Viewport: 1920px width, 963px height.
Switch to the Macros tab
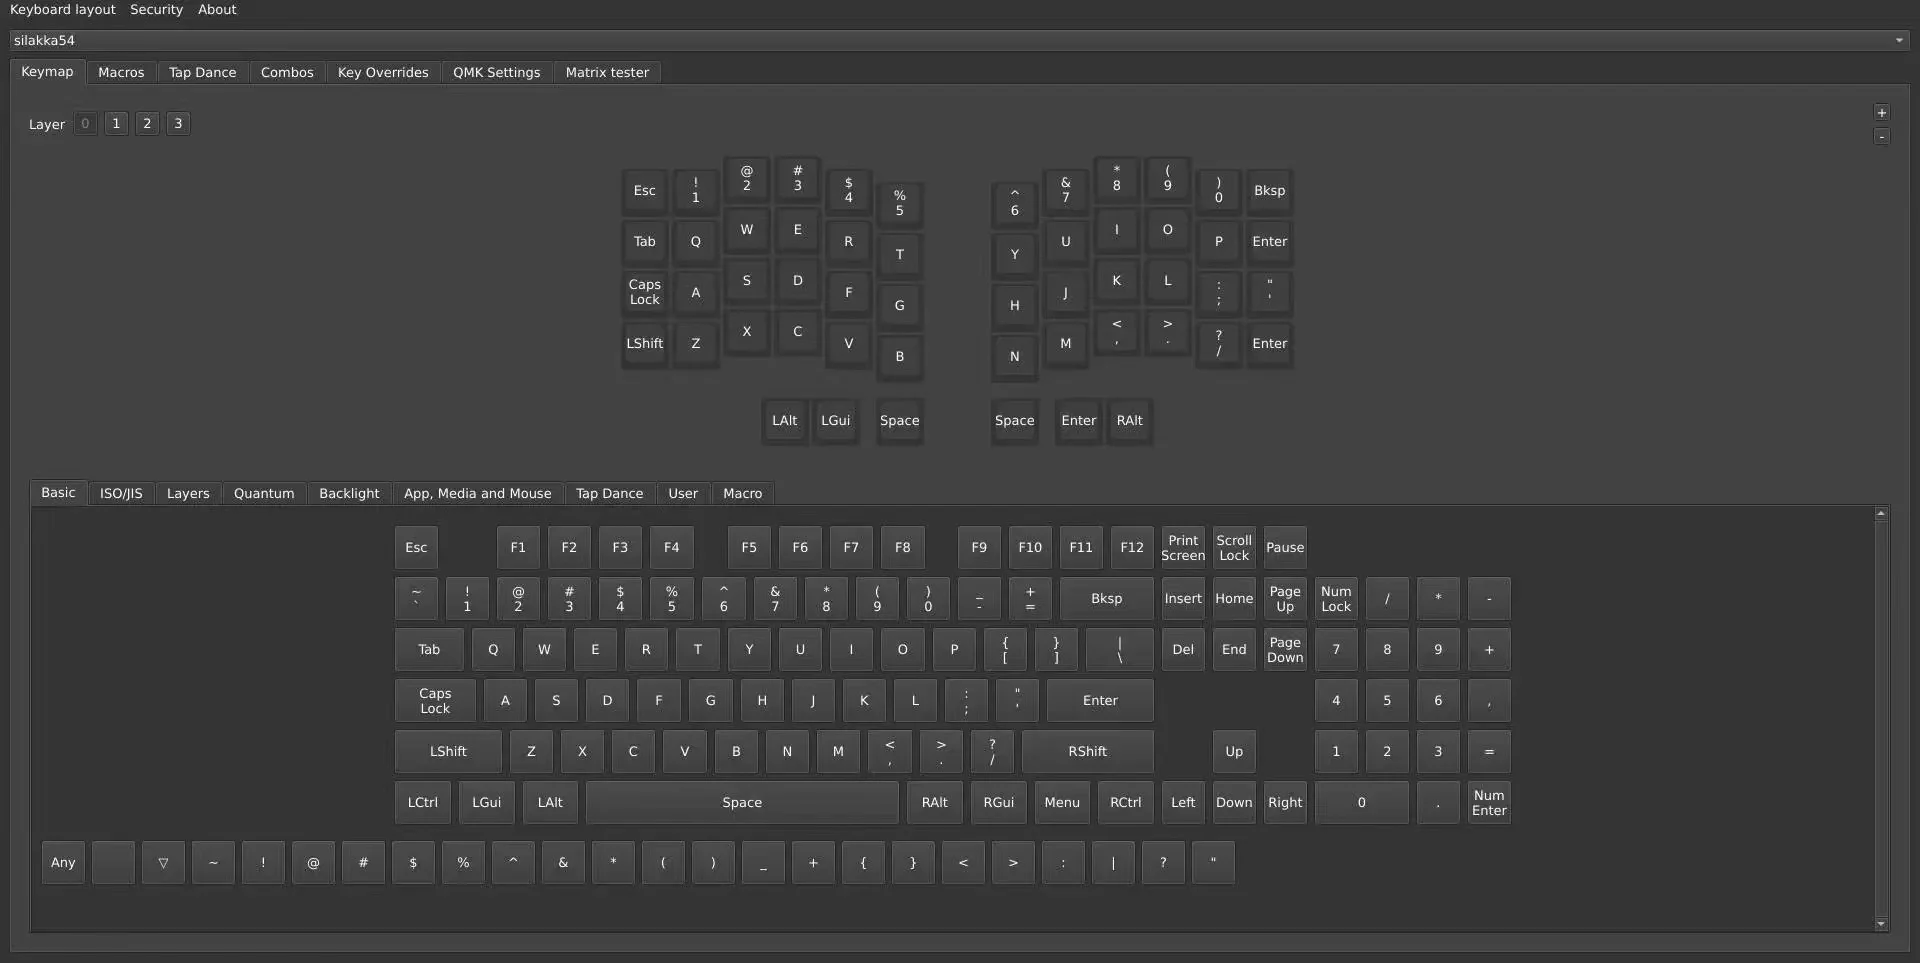pyautogui.click(x=121, y=72)
